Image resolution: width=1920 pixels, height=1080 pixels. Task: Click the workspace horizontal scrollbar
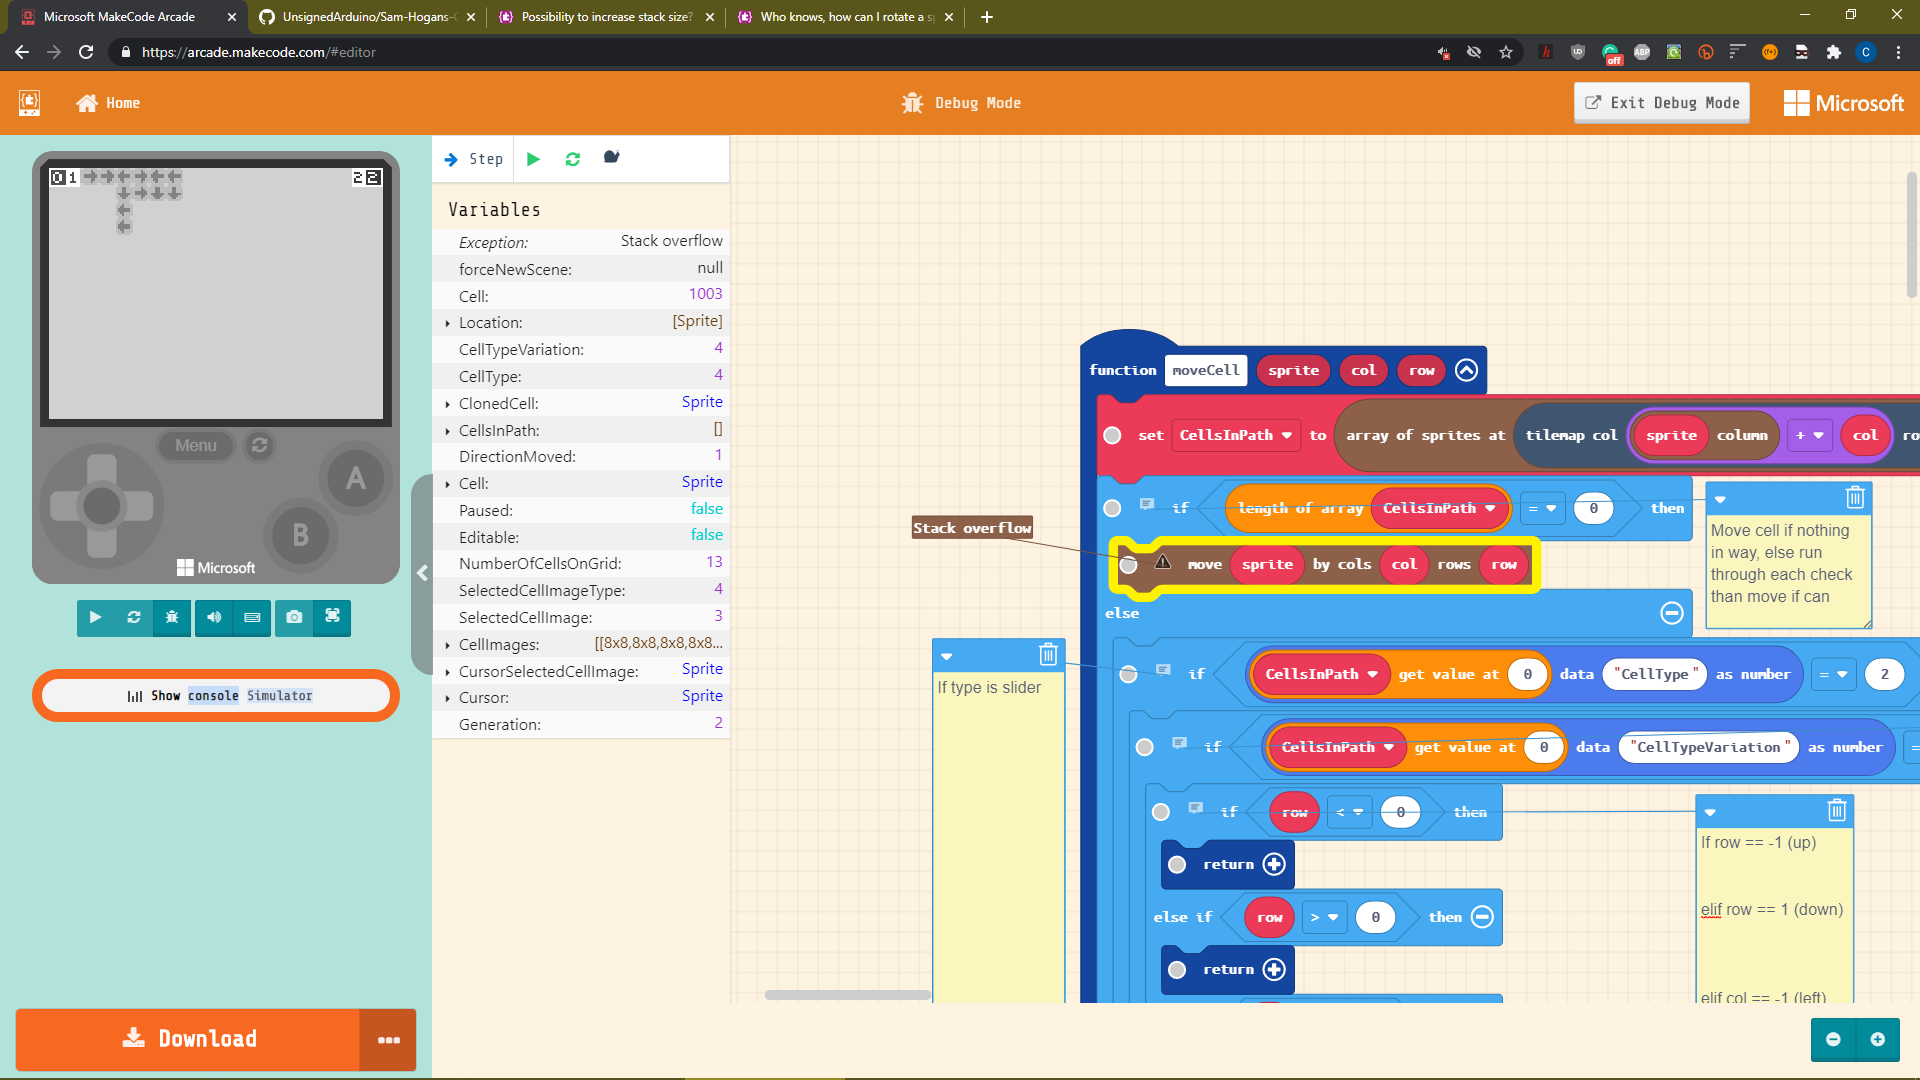pos(847,994)
